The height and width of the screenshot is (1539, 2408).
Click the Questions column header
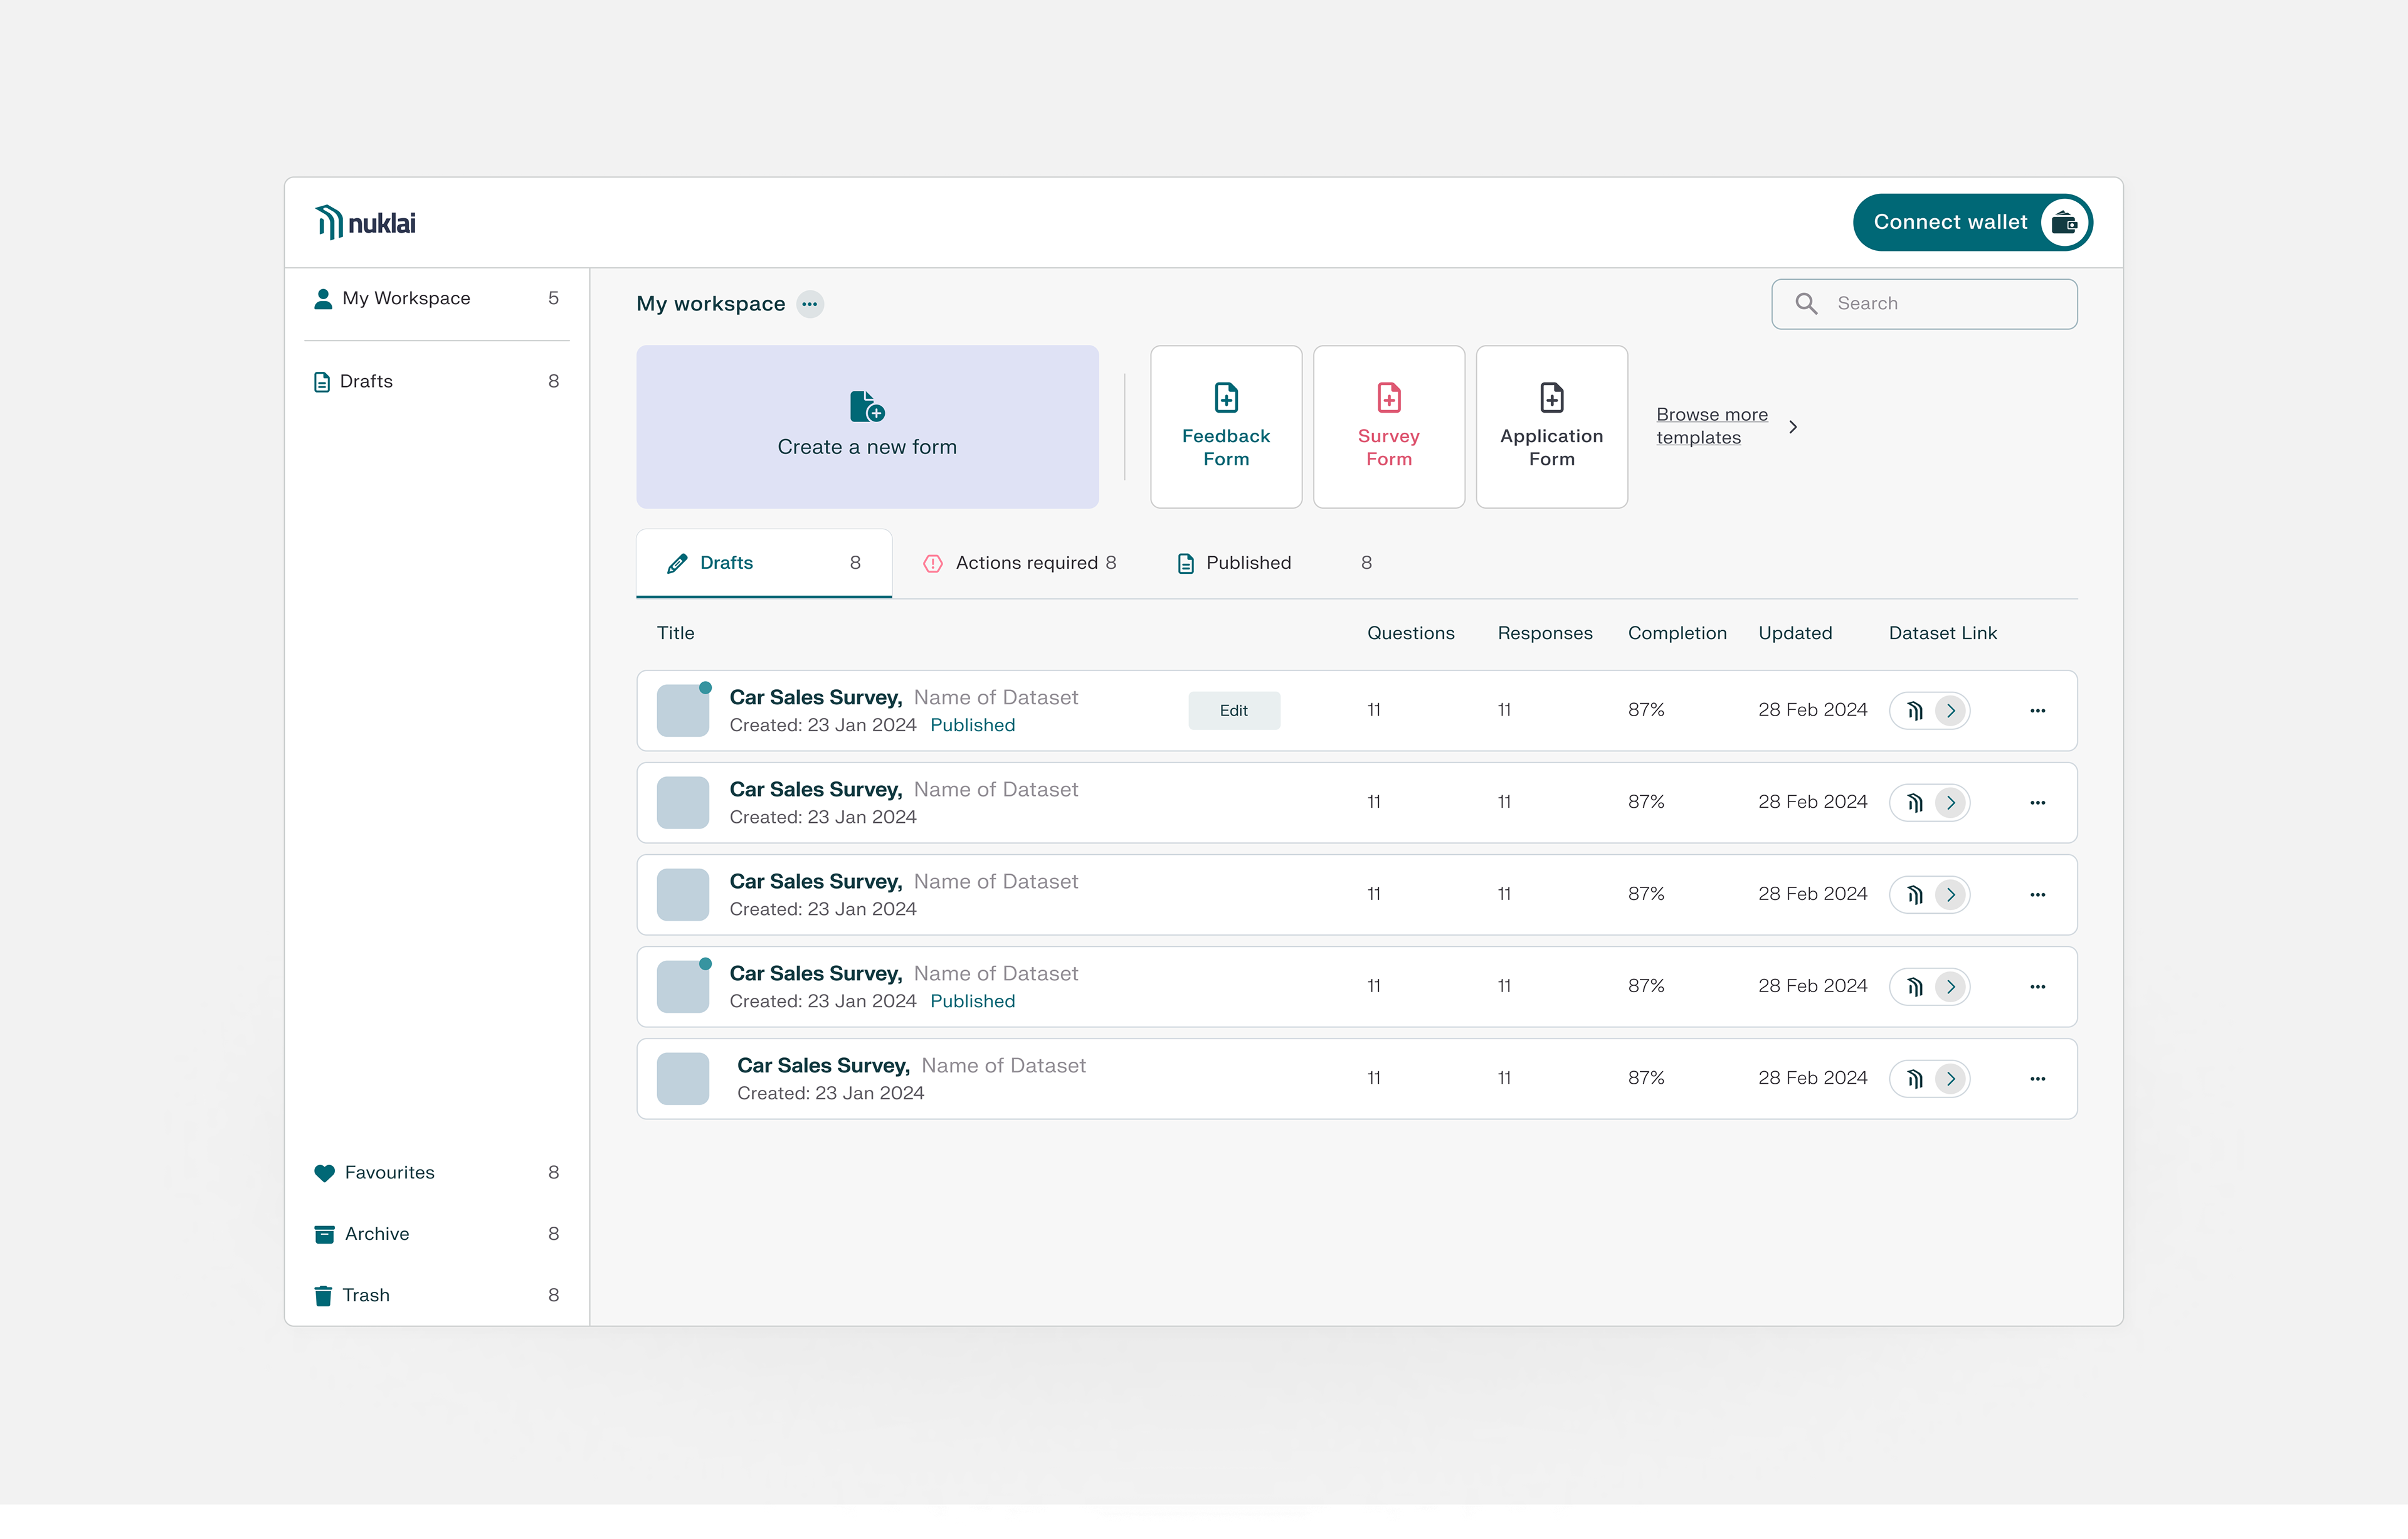click(1410, 633)
